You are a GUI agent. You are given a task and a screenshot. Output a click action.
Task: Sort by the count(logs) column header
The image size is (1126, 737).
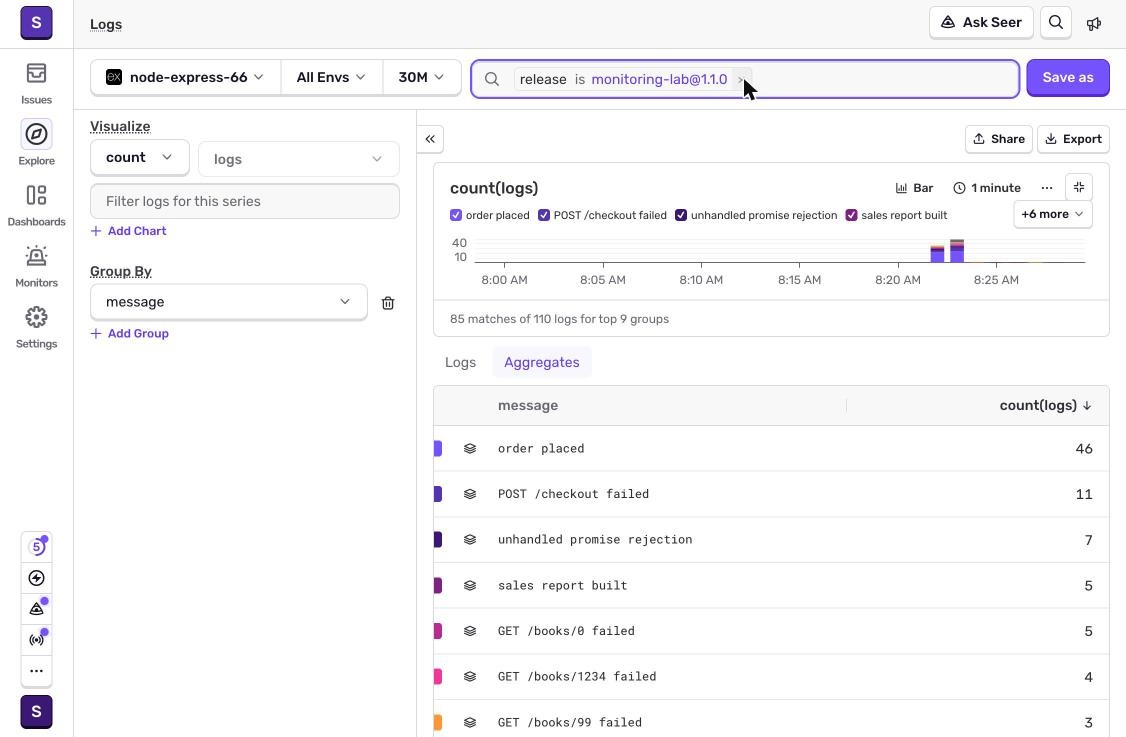(1045, 405)
